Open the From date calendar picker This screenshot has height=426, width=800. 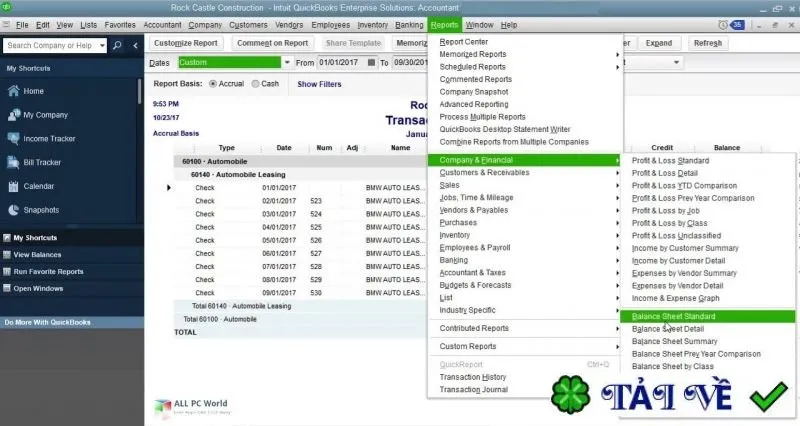371,62
